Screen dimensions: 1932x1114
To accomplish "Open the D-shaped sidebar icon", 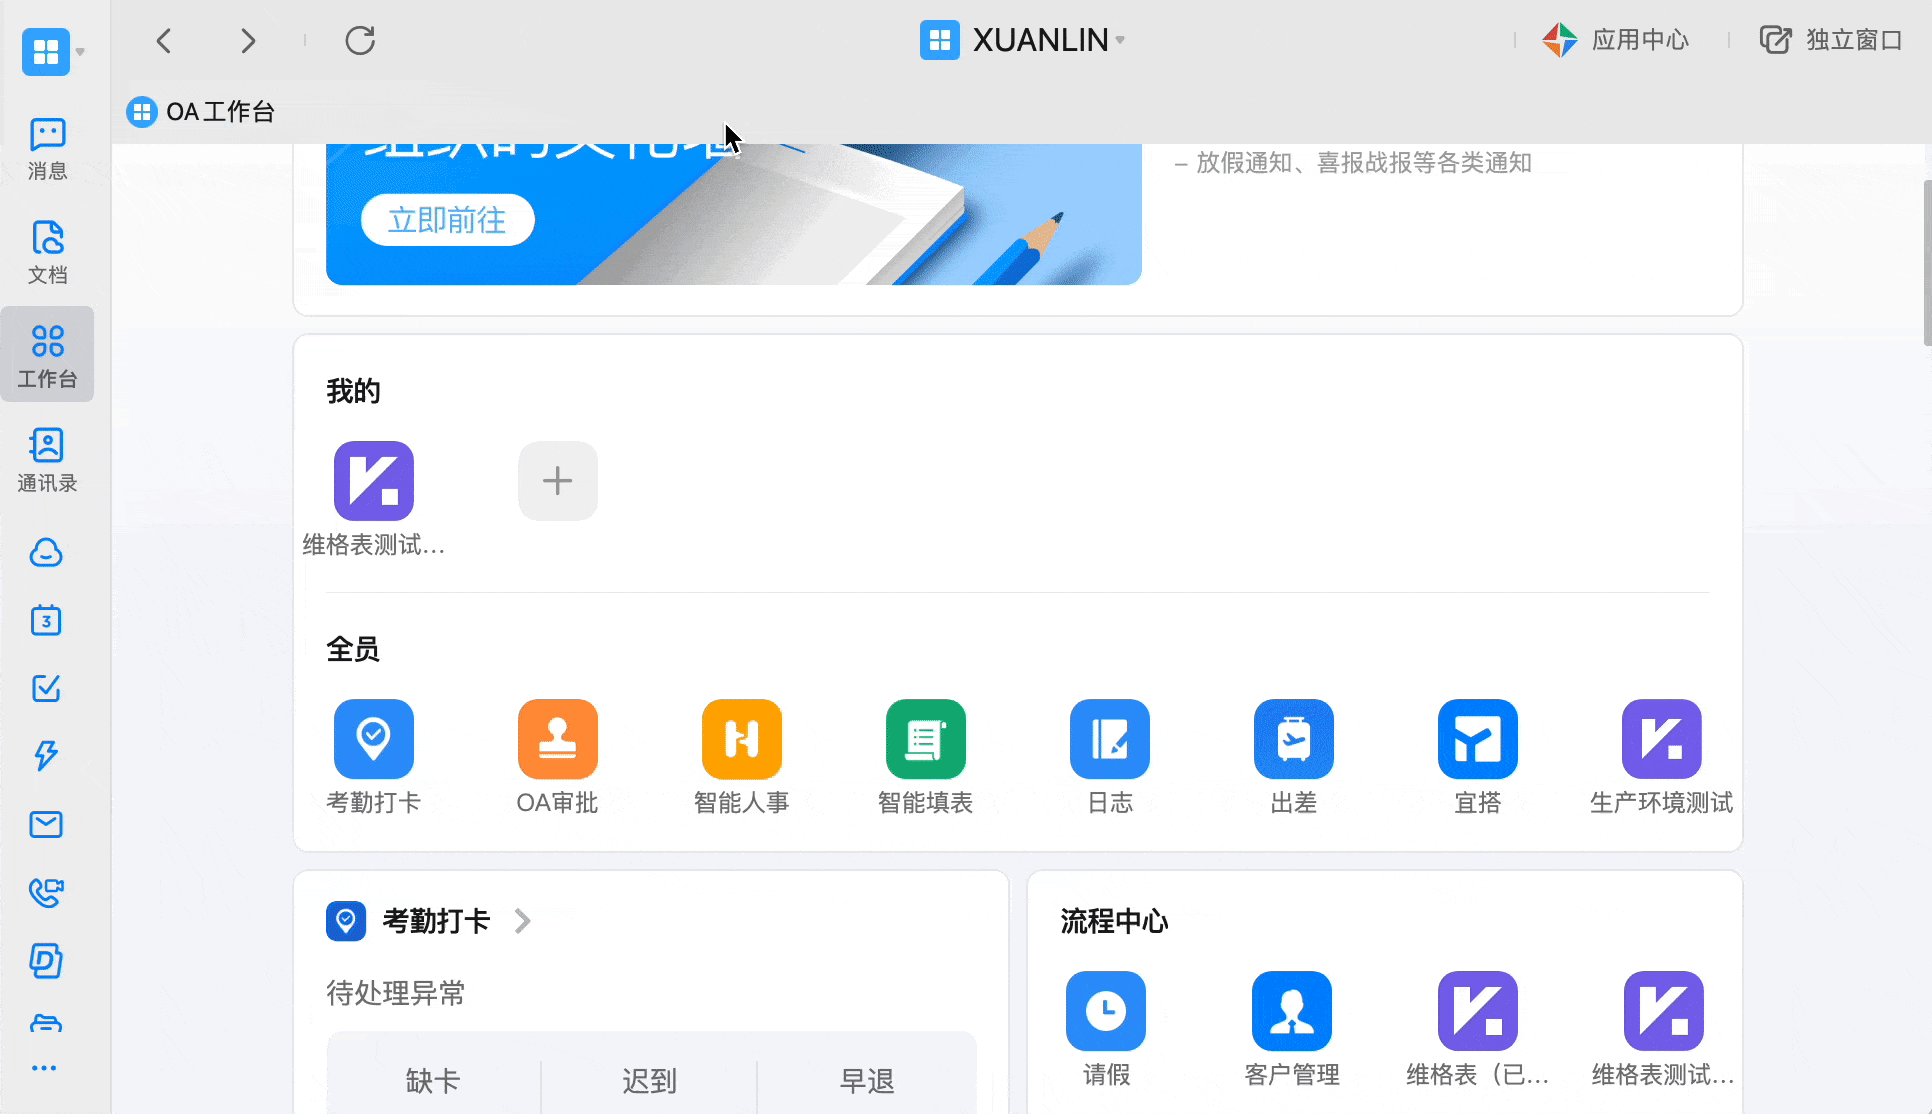I will click(x=46, y=960).
